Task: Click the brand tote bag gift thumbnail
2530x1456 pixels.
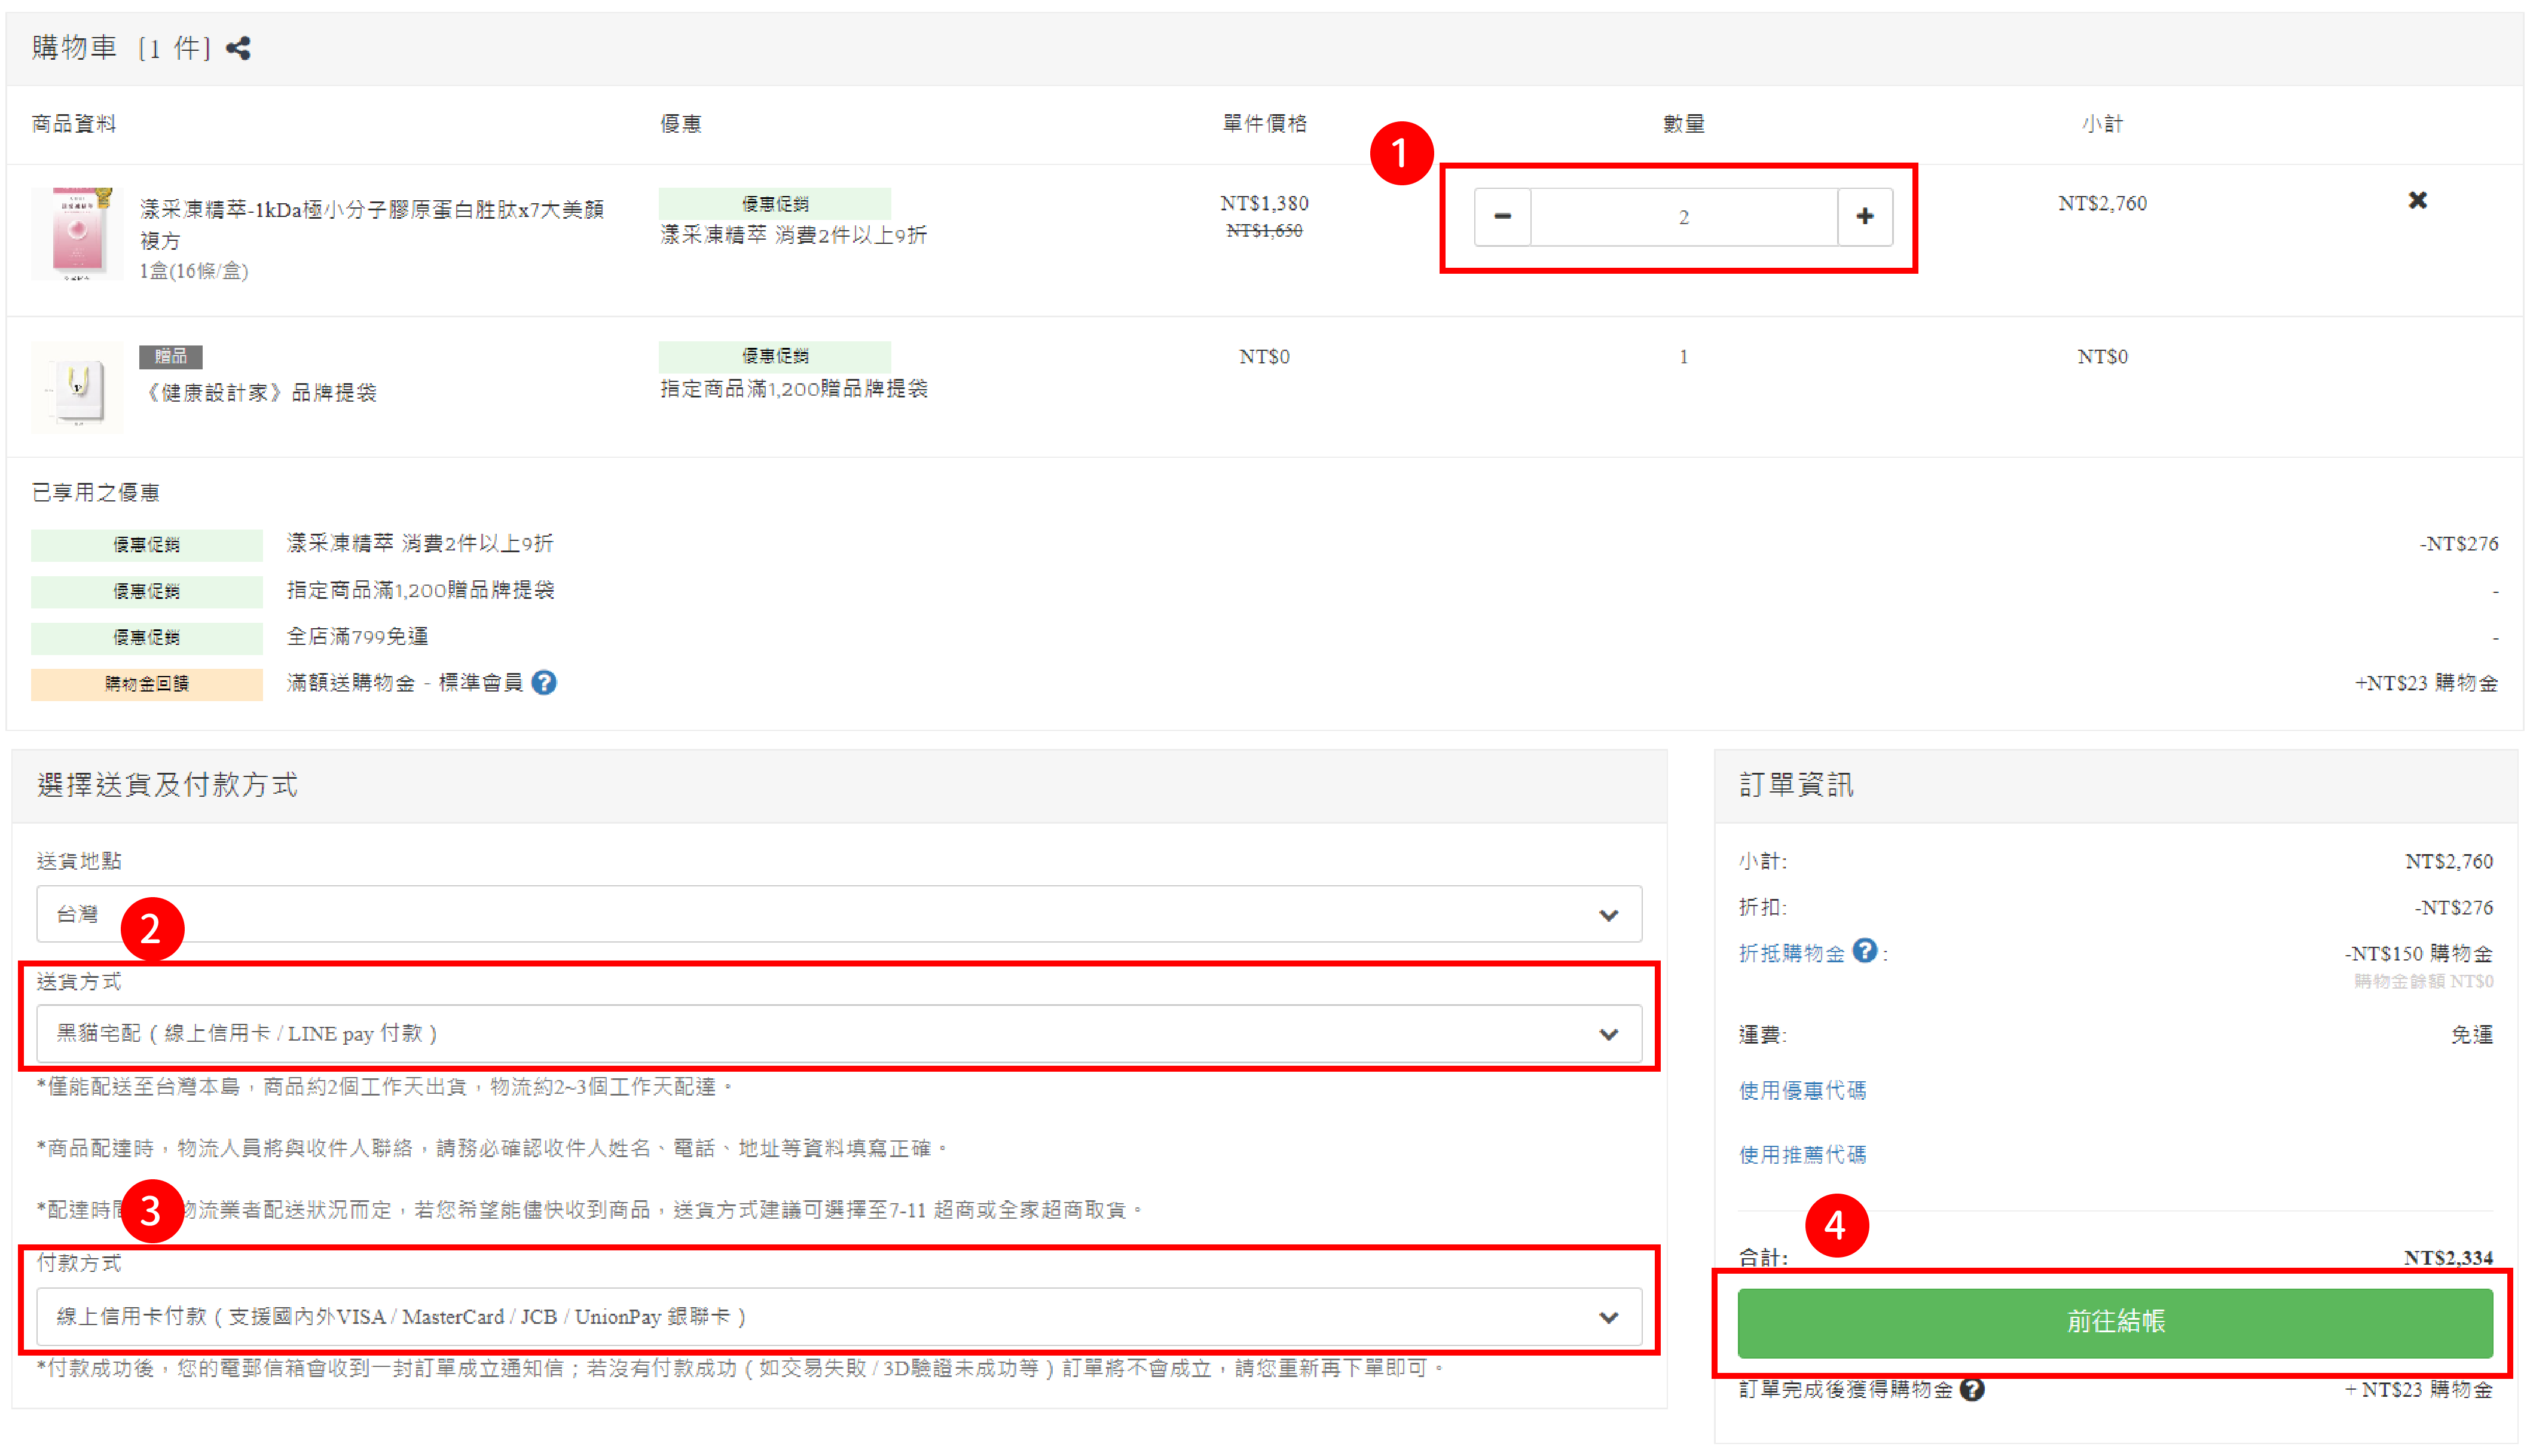Action: (77, 387)
